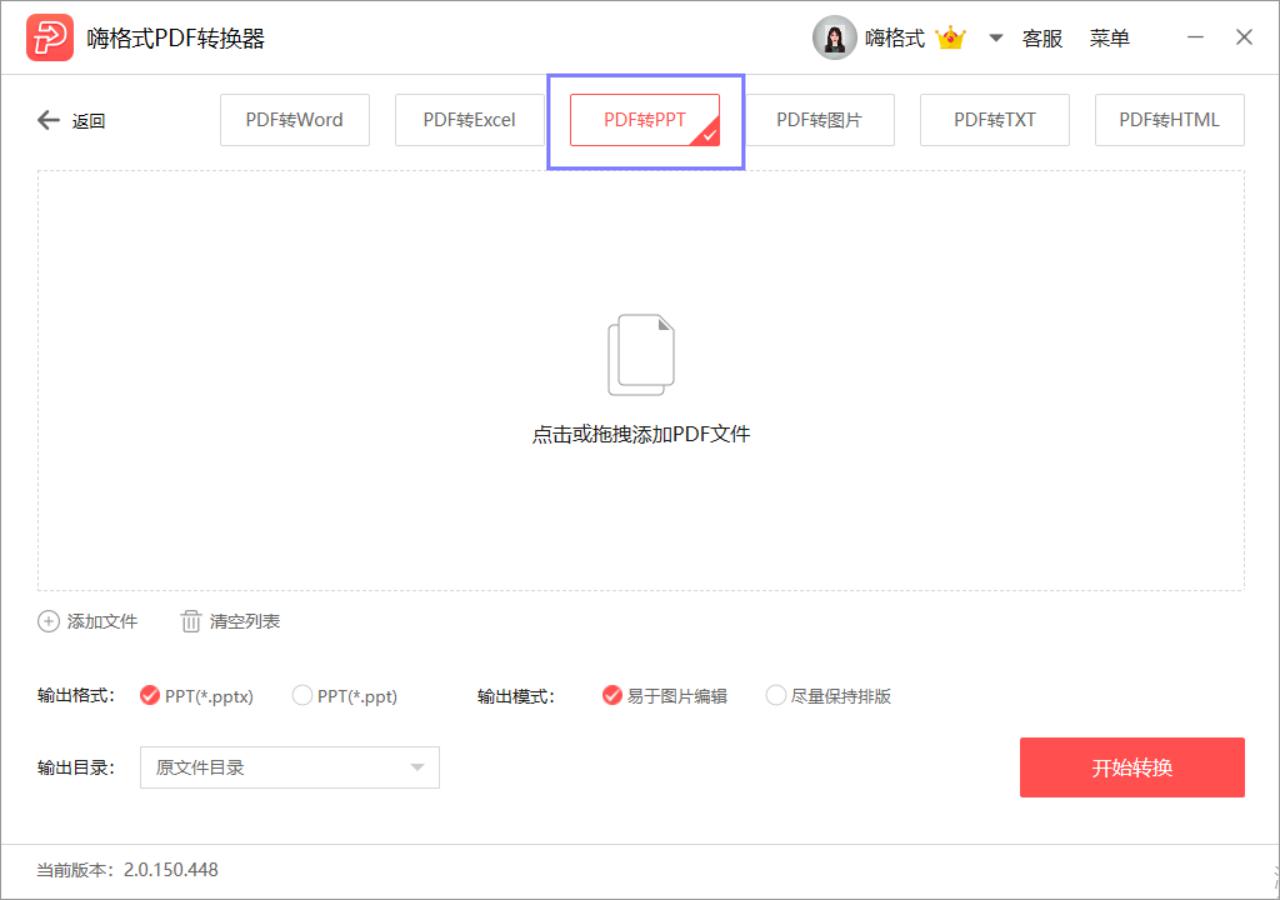Select PPT(*.pptx) output format
This screenshot has height=900, width=1280.
(x=197, y=696)
